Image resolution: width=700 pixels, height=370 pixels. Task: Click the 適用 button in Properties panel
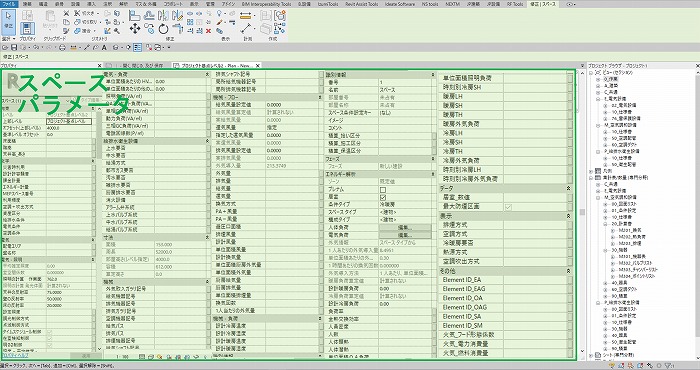point(86,356)
